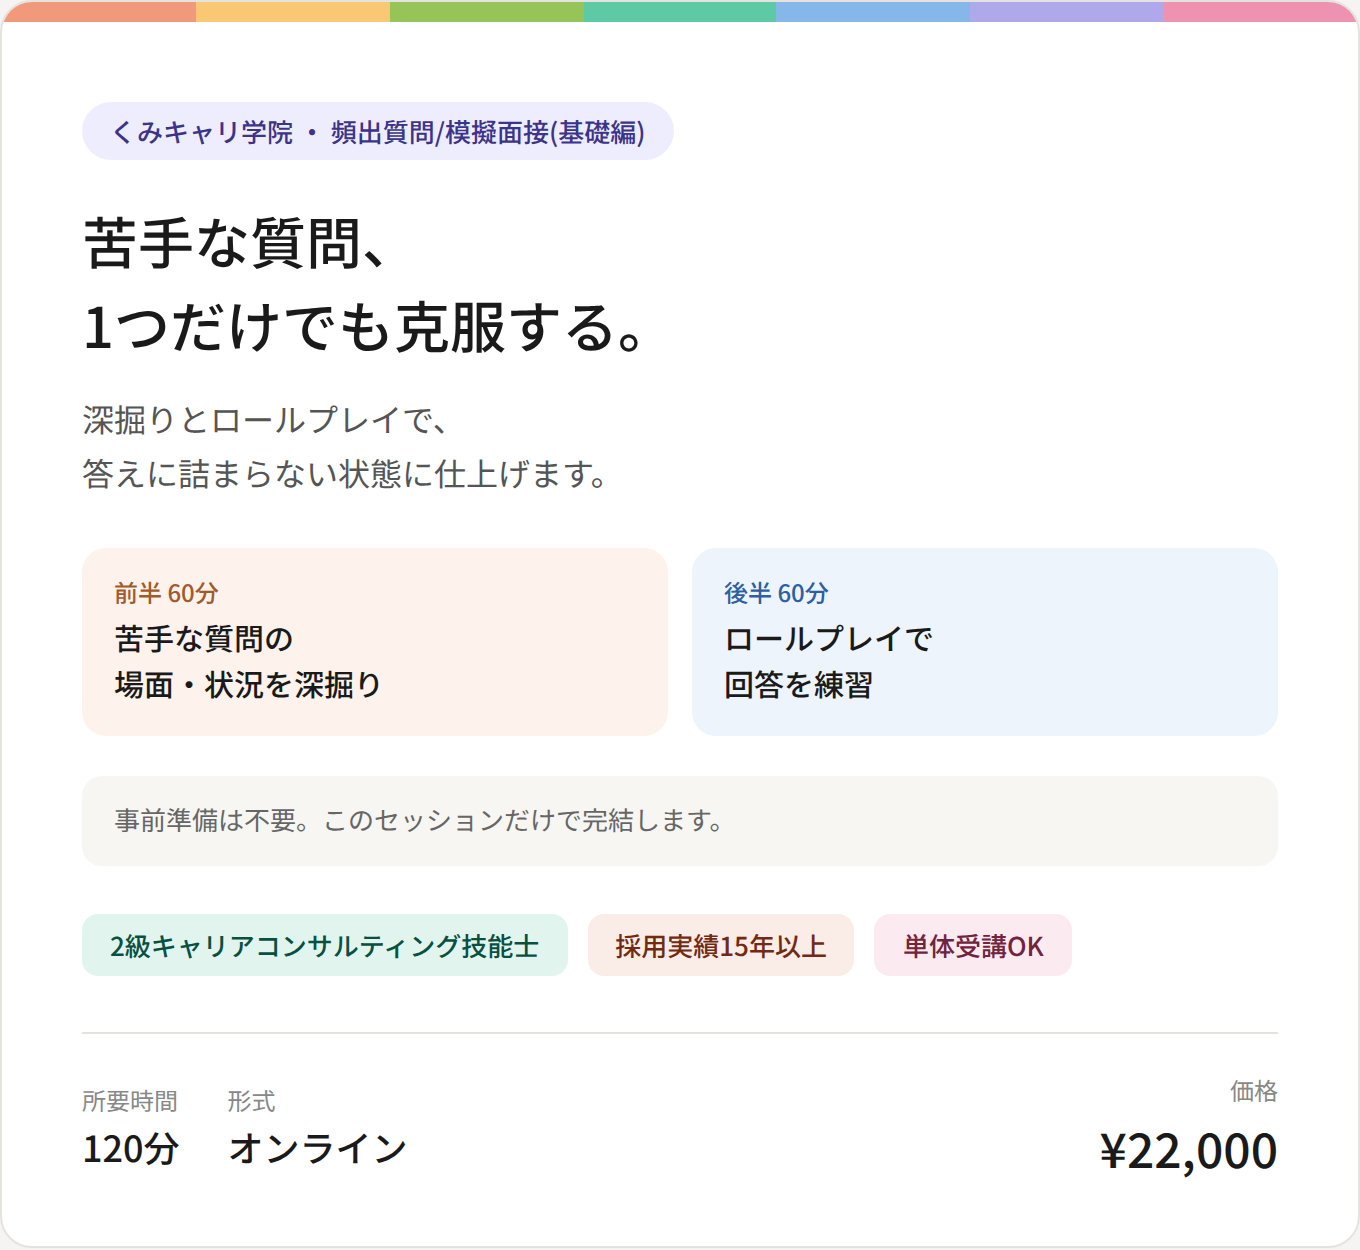1360x1250 pixels.
Task: Click the 後半 60分 roleplay card
Action: point(985,642)
